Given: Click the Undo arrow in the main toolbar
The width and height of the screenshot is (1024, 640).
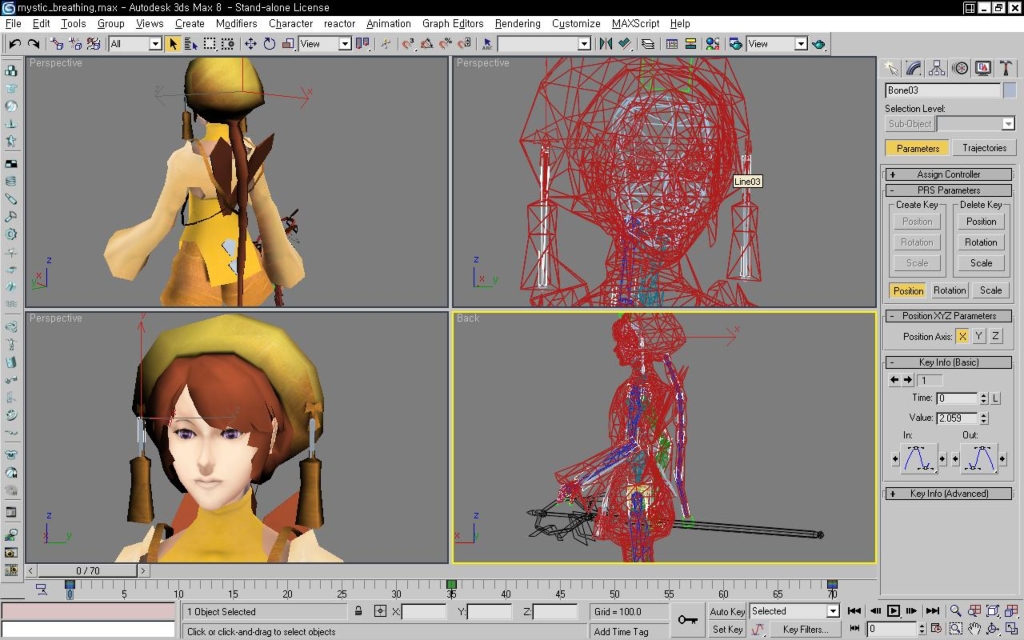Looking at the screenshot, I should [x=15, y=44].
